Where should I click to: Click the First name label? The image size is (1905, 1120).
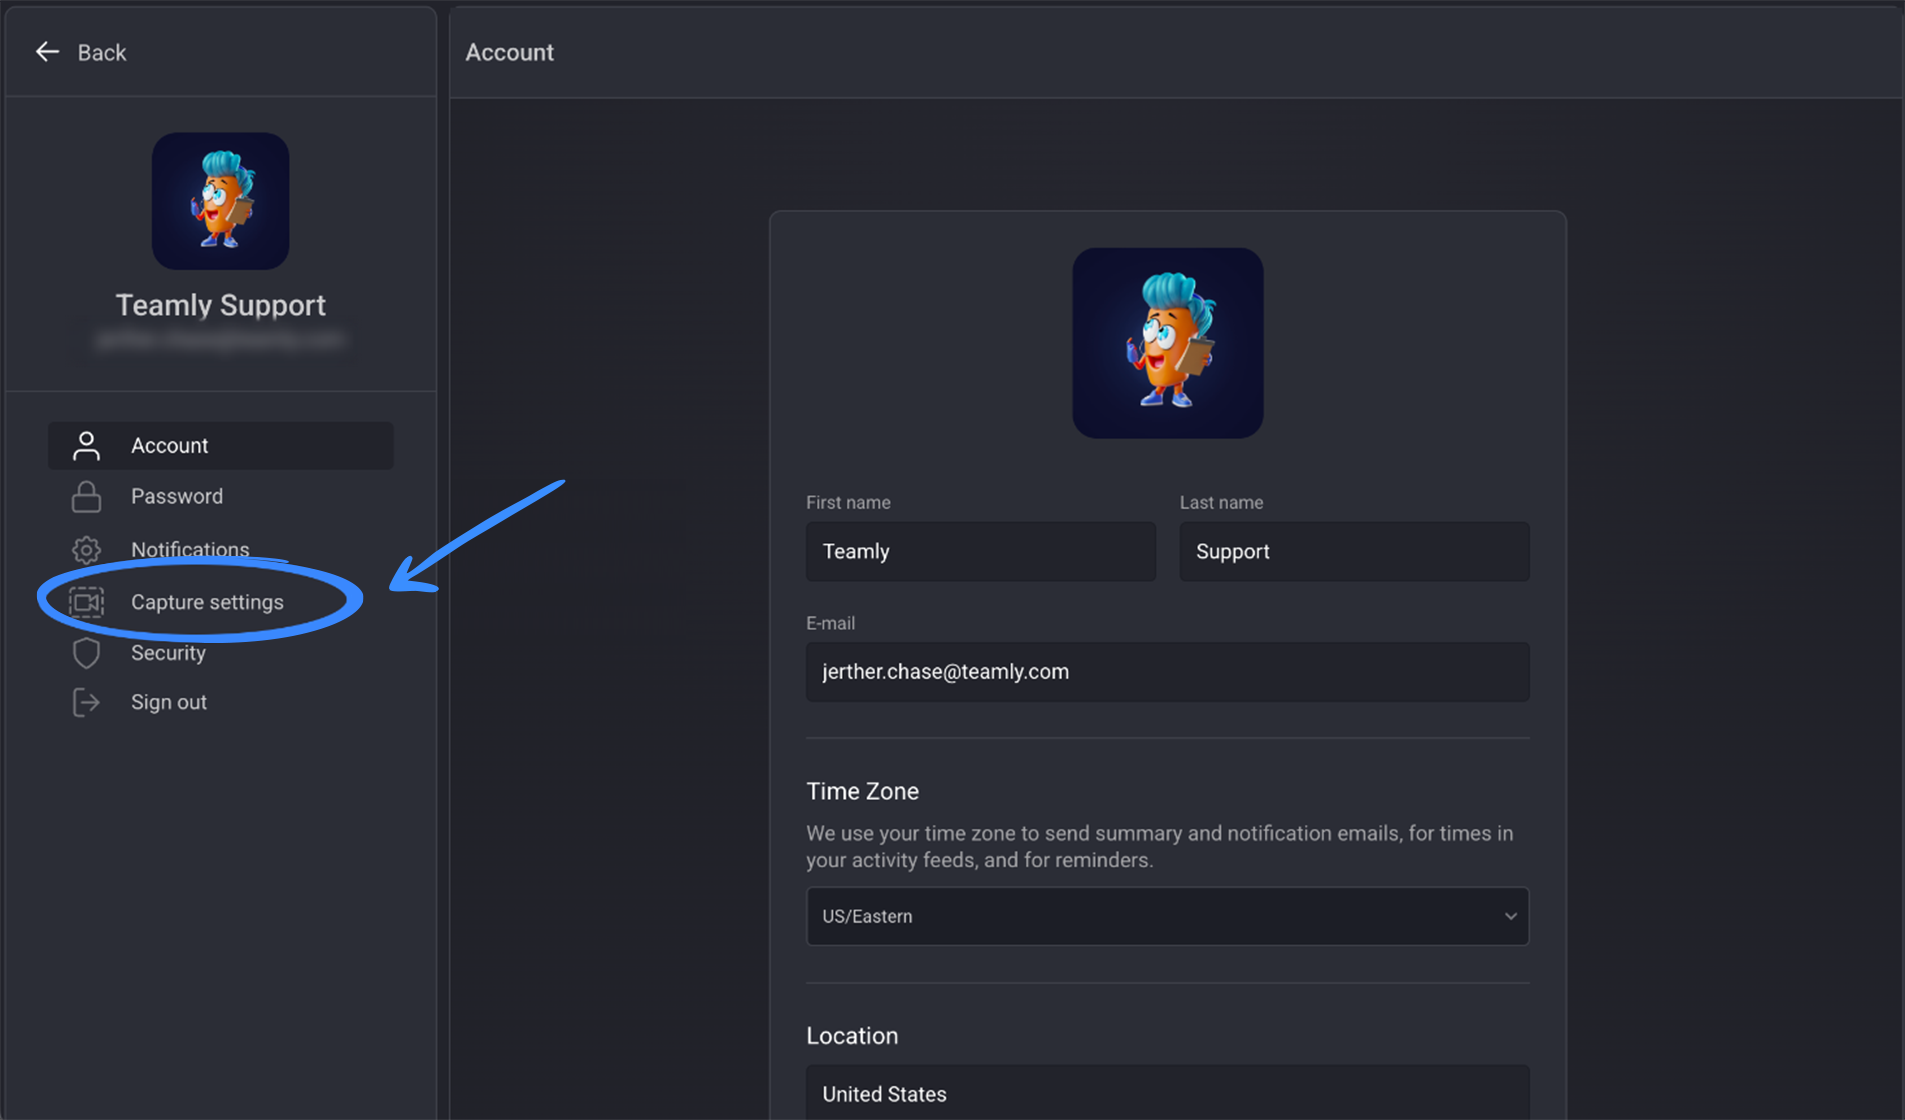tap(848, 503)
